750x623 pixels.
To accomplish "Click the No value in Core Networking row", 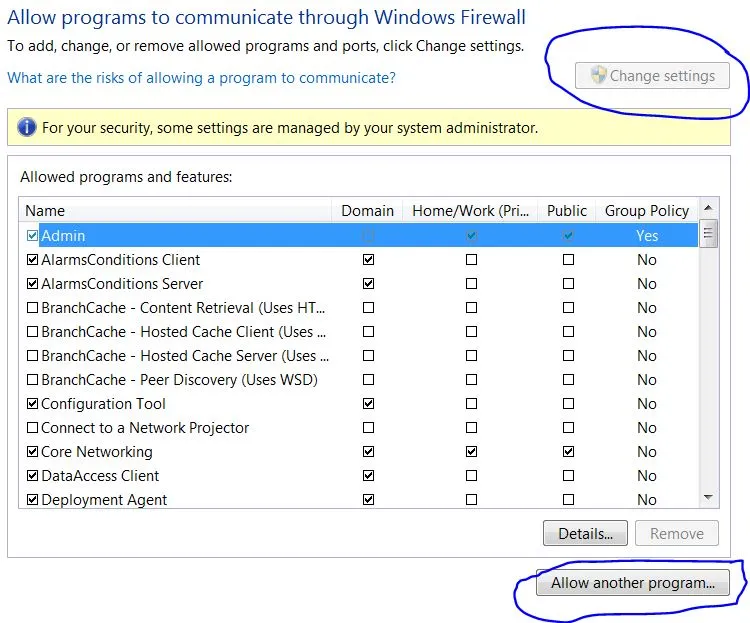I will pyautogui.click(x=647, y=451).
